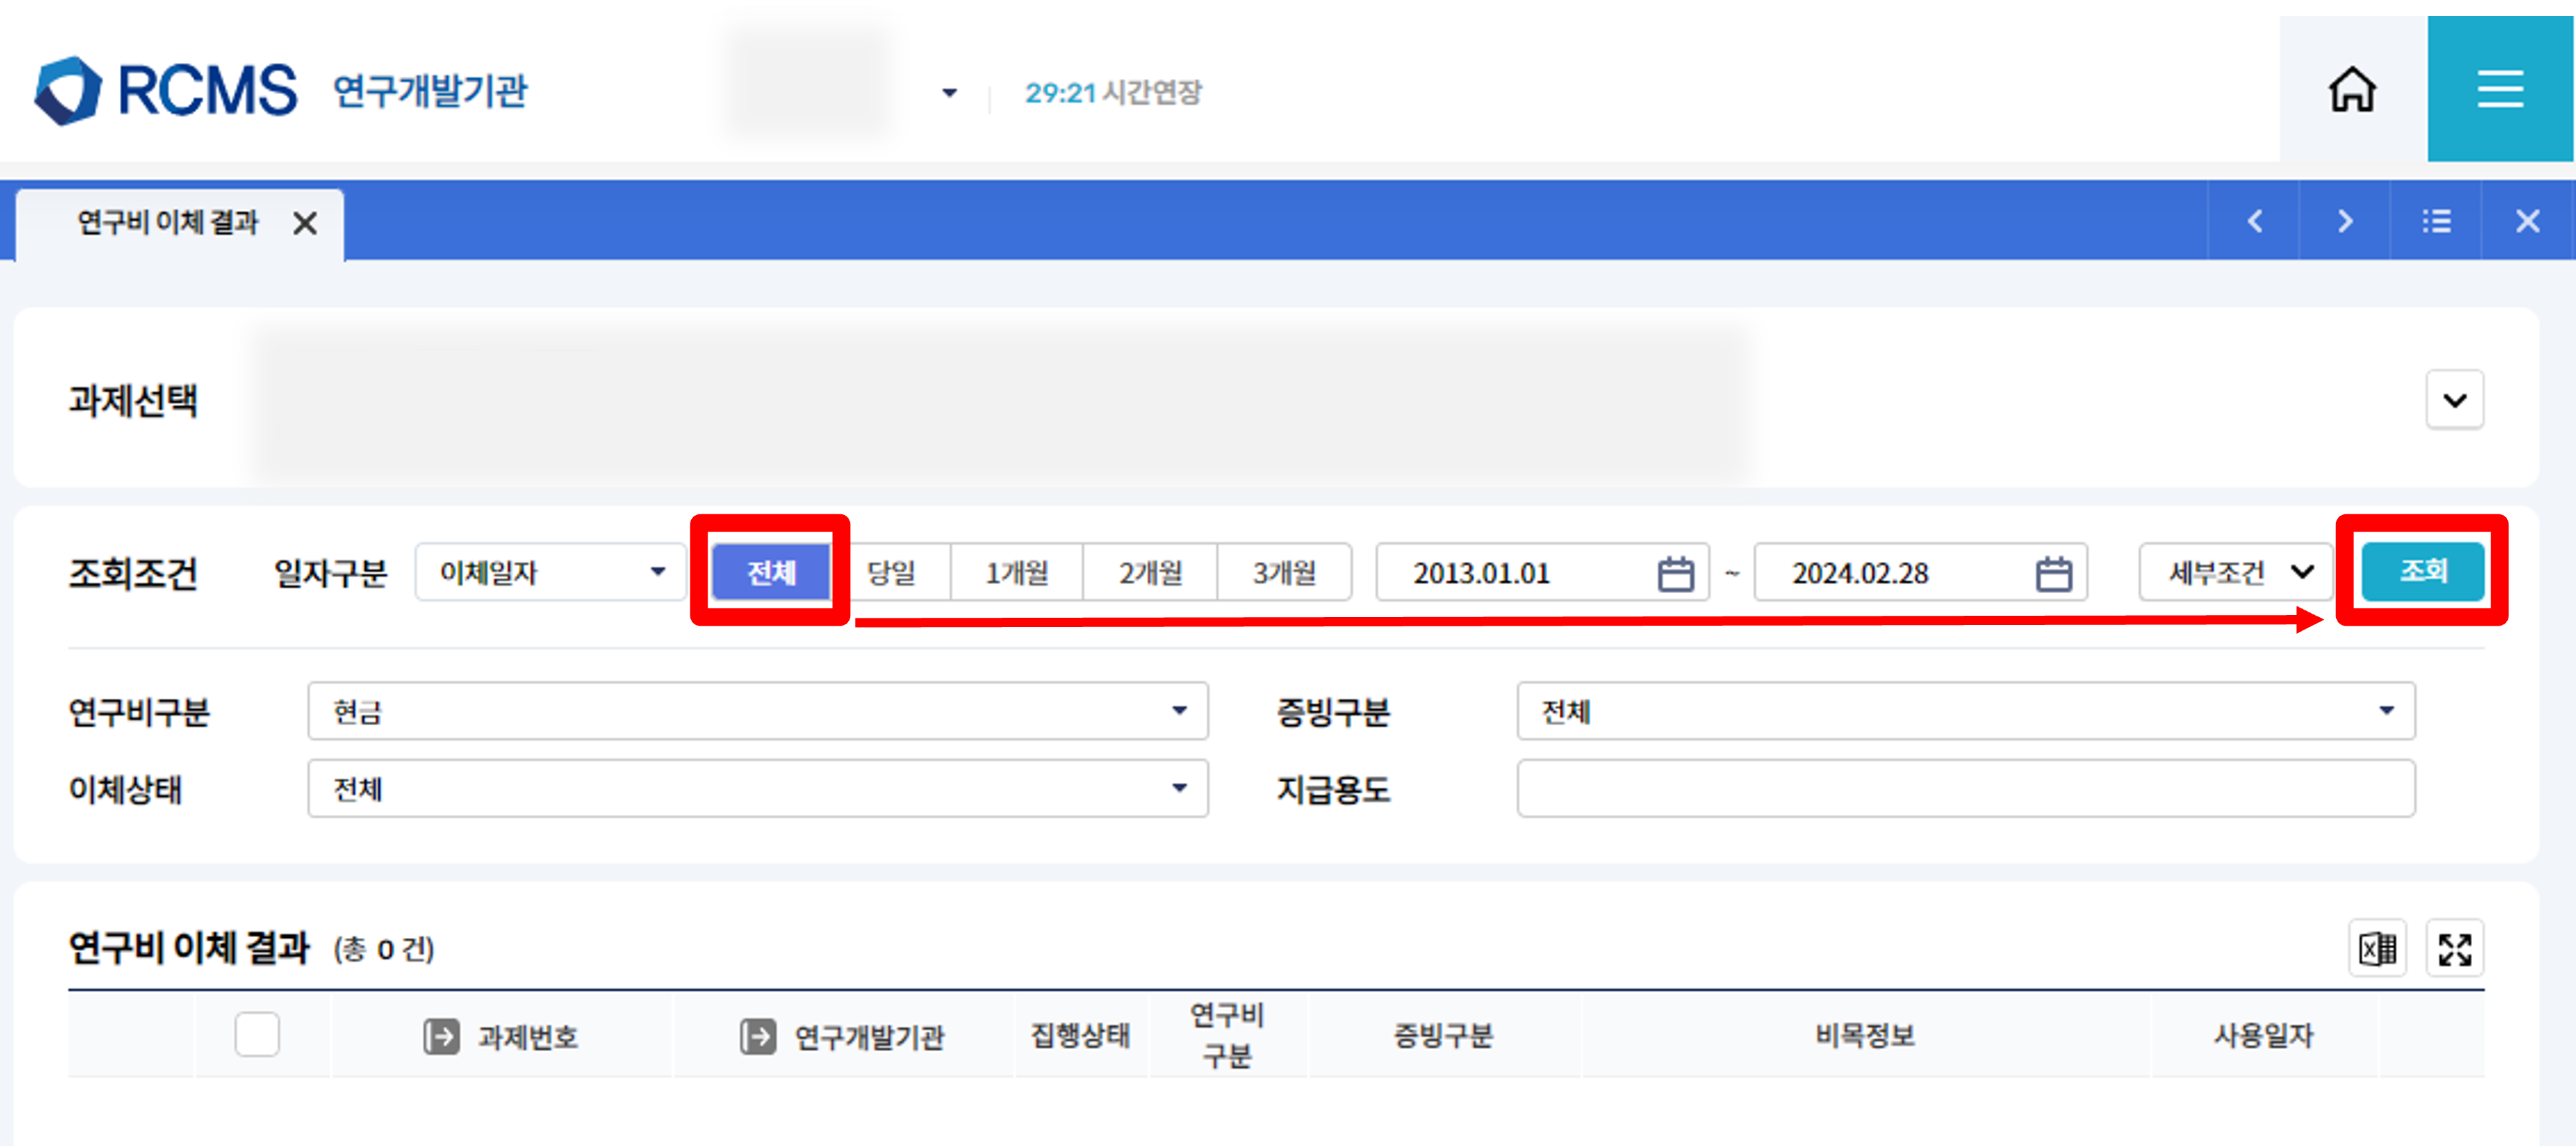The height and width of the screenshot is (1146, 2576).
Task: Open the 연구비구분 현금 dropdown
Action: [x=757, y=711]
